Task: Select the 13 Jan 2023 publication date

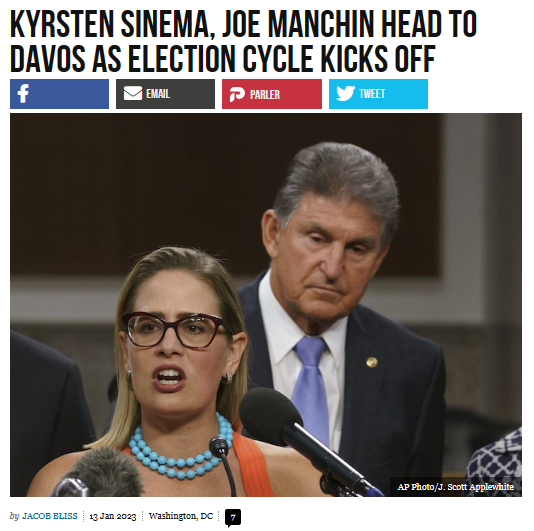Action: [113, 516]
